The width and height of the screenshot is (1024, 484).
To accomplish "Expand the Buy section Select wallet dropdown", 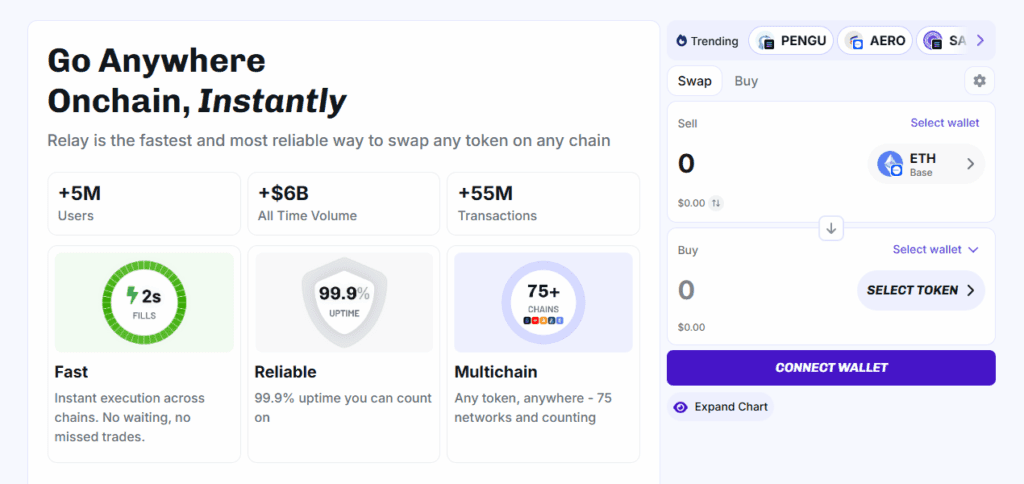I will 935,249.
